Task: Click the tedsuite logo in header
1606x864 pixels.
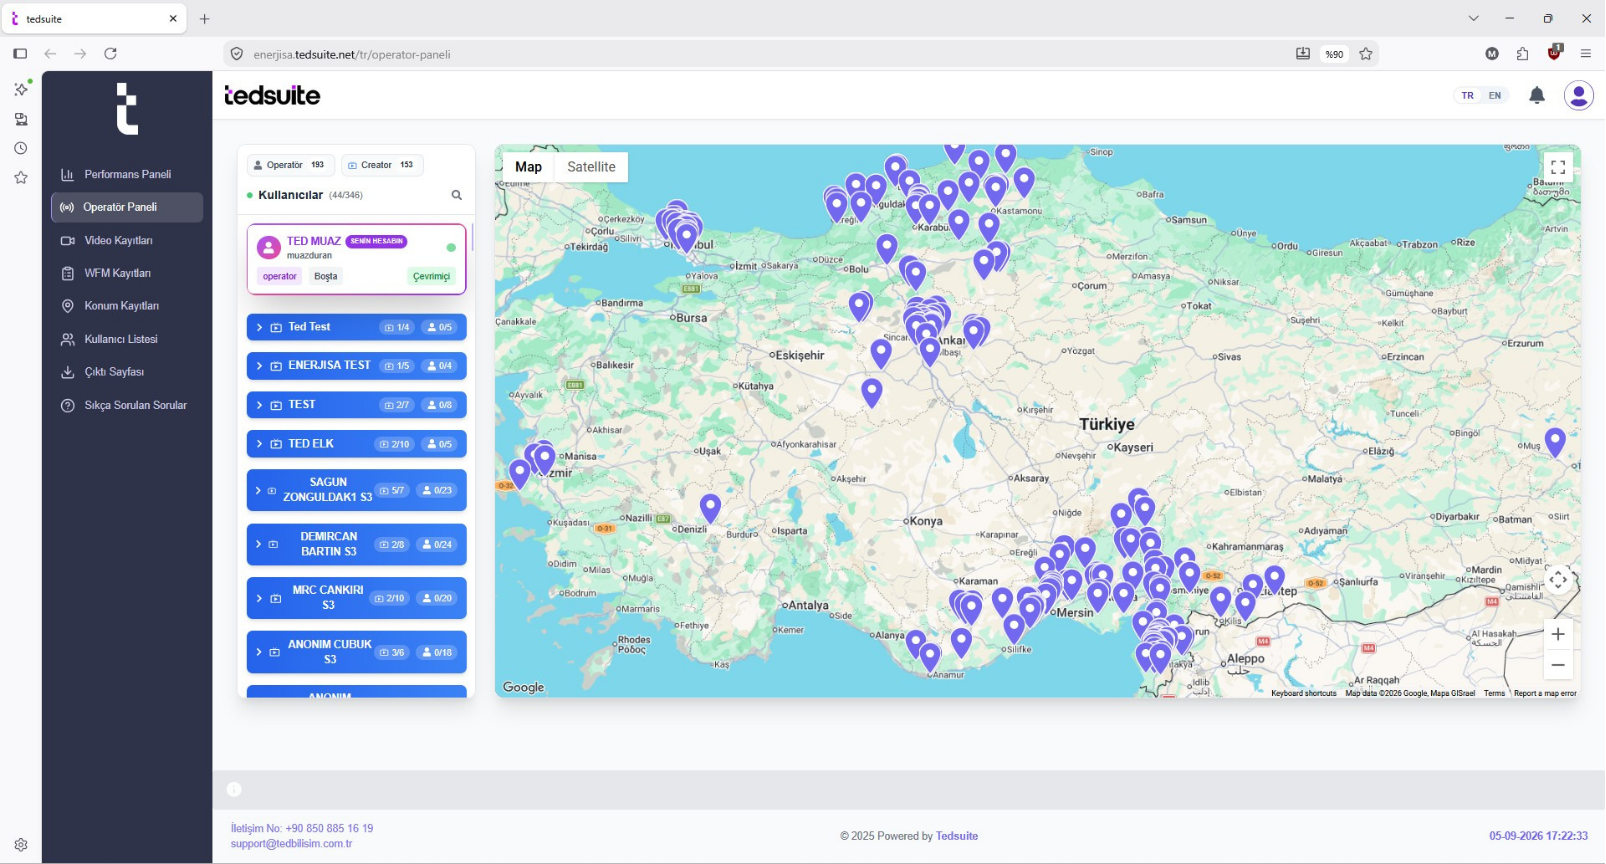Action: tap(272, 95)
